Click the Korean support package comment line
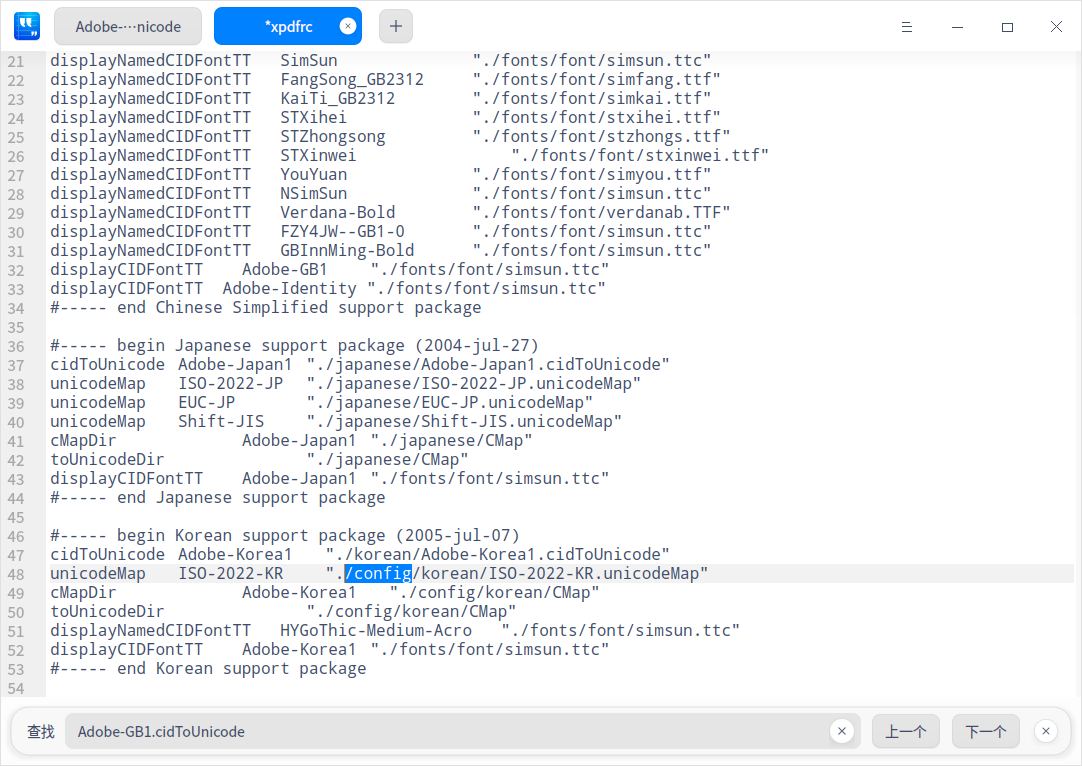 (285, 535)
